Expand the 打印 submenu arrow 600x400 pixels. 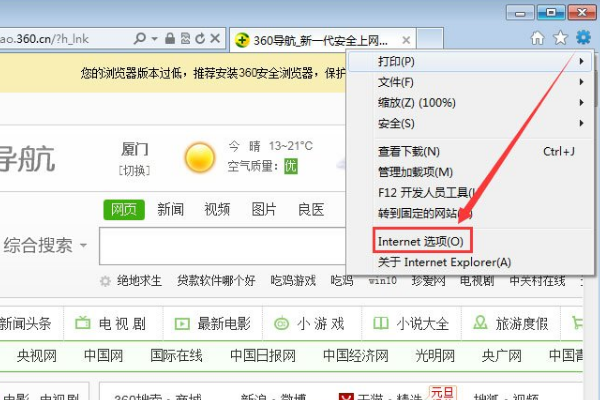coord(581,61)
